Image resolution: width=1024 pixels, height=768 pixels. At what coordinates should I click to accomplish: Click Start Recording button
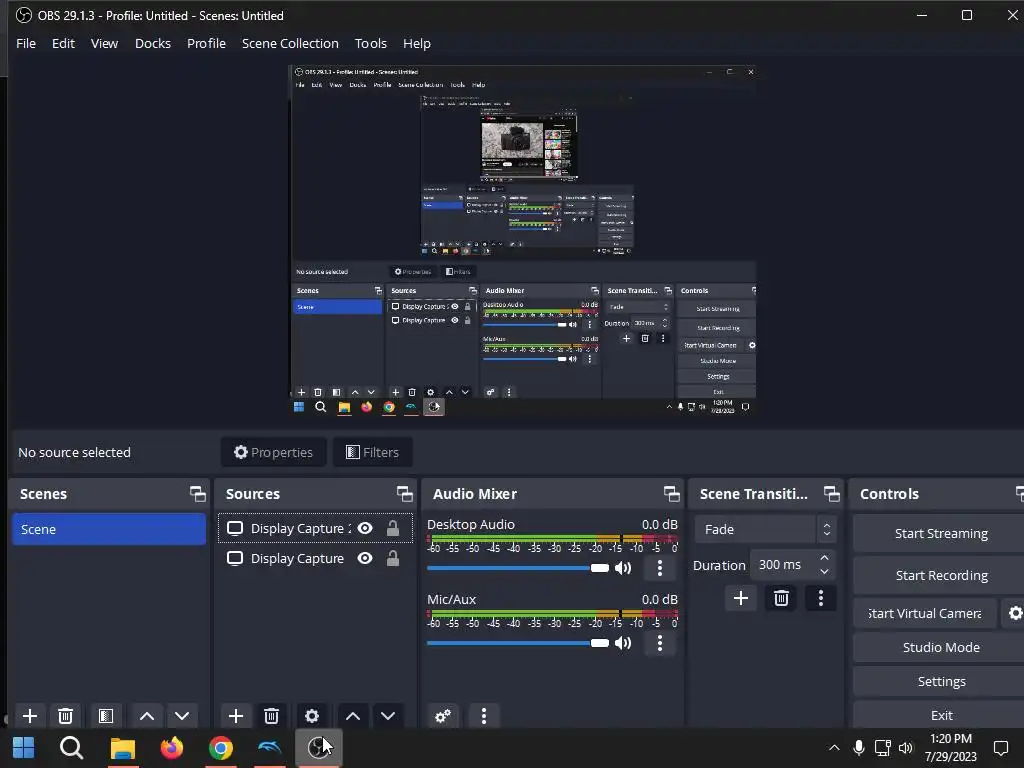coord(940,575)
